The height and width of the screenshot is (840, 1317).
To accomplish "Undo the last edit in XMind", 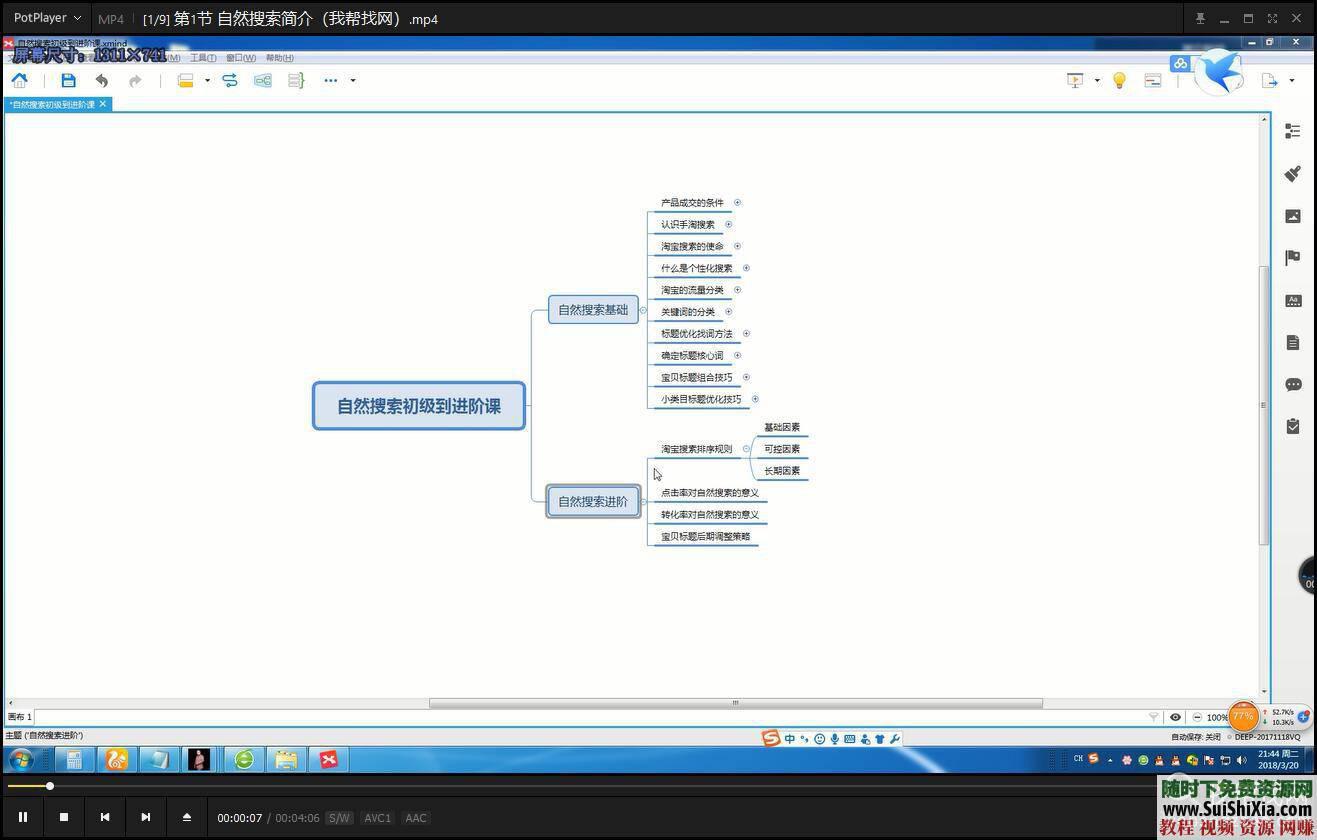I will pyautogui.click(x=102, y=80).
